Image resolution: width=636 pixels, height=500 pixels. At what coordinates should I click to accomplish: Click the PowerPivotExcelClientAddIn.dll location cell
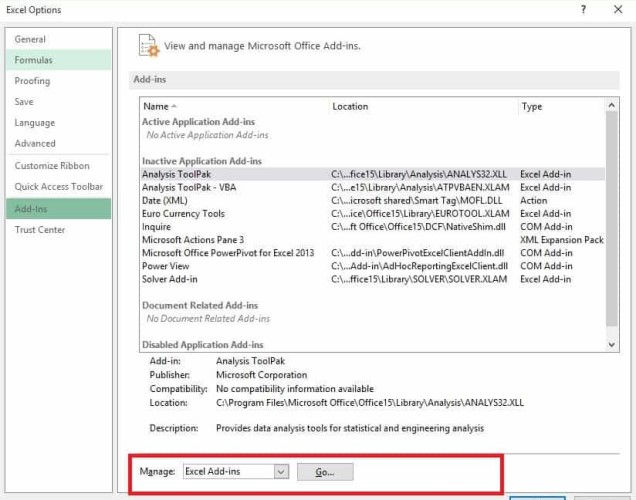point(418,253)
